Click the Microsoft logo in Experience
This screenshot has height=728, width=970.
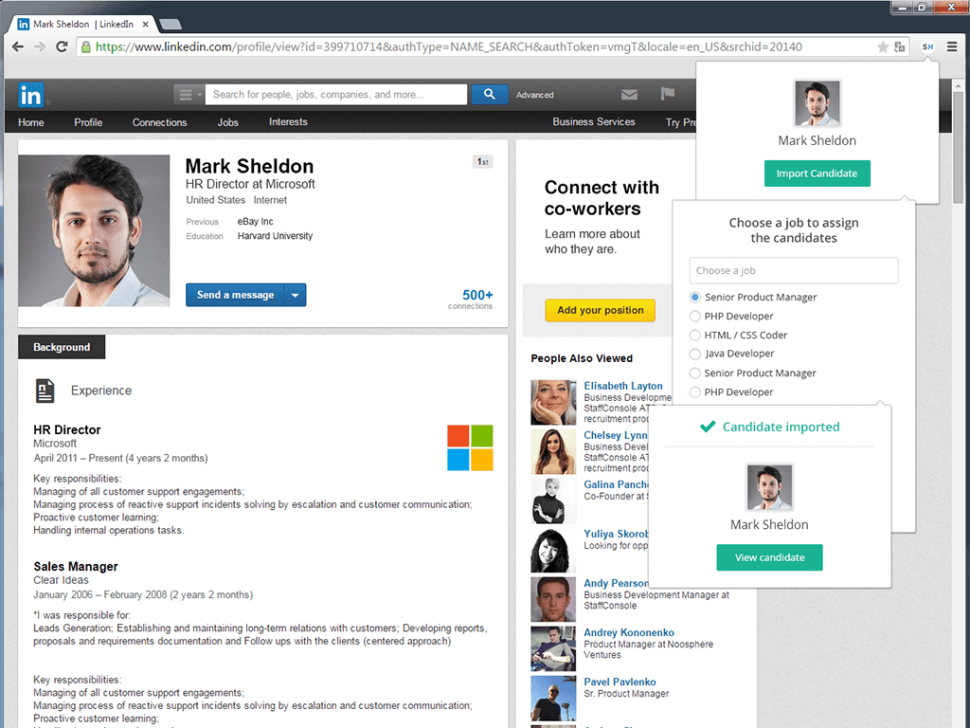click(470, 448)
